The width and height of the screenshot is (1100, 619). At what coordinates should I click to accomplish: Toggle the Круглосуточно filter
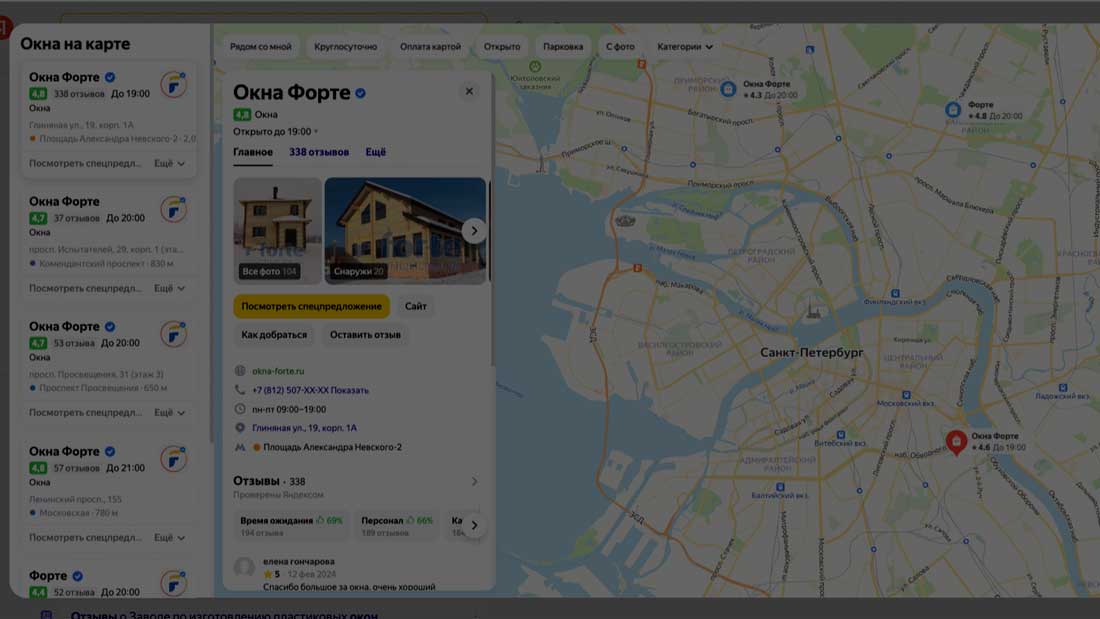[345, 46]
